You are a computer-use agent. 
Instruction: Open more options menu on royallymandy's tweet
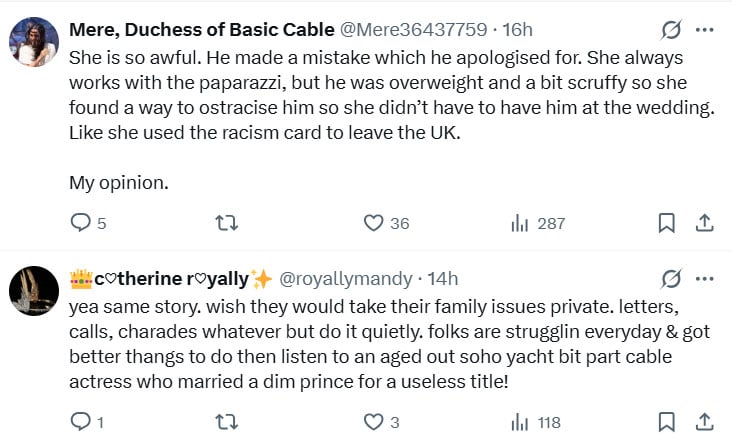pos(705,277)
